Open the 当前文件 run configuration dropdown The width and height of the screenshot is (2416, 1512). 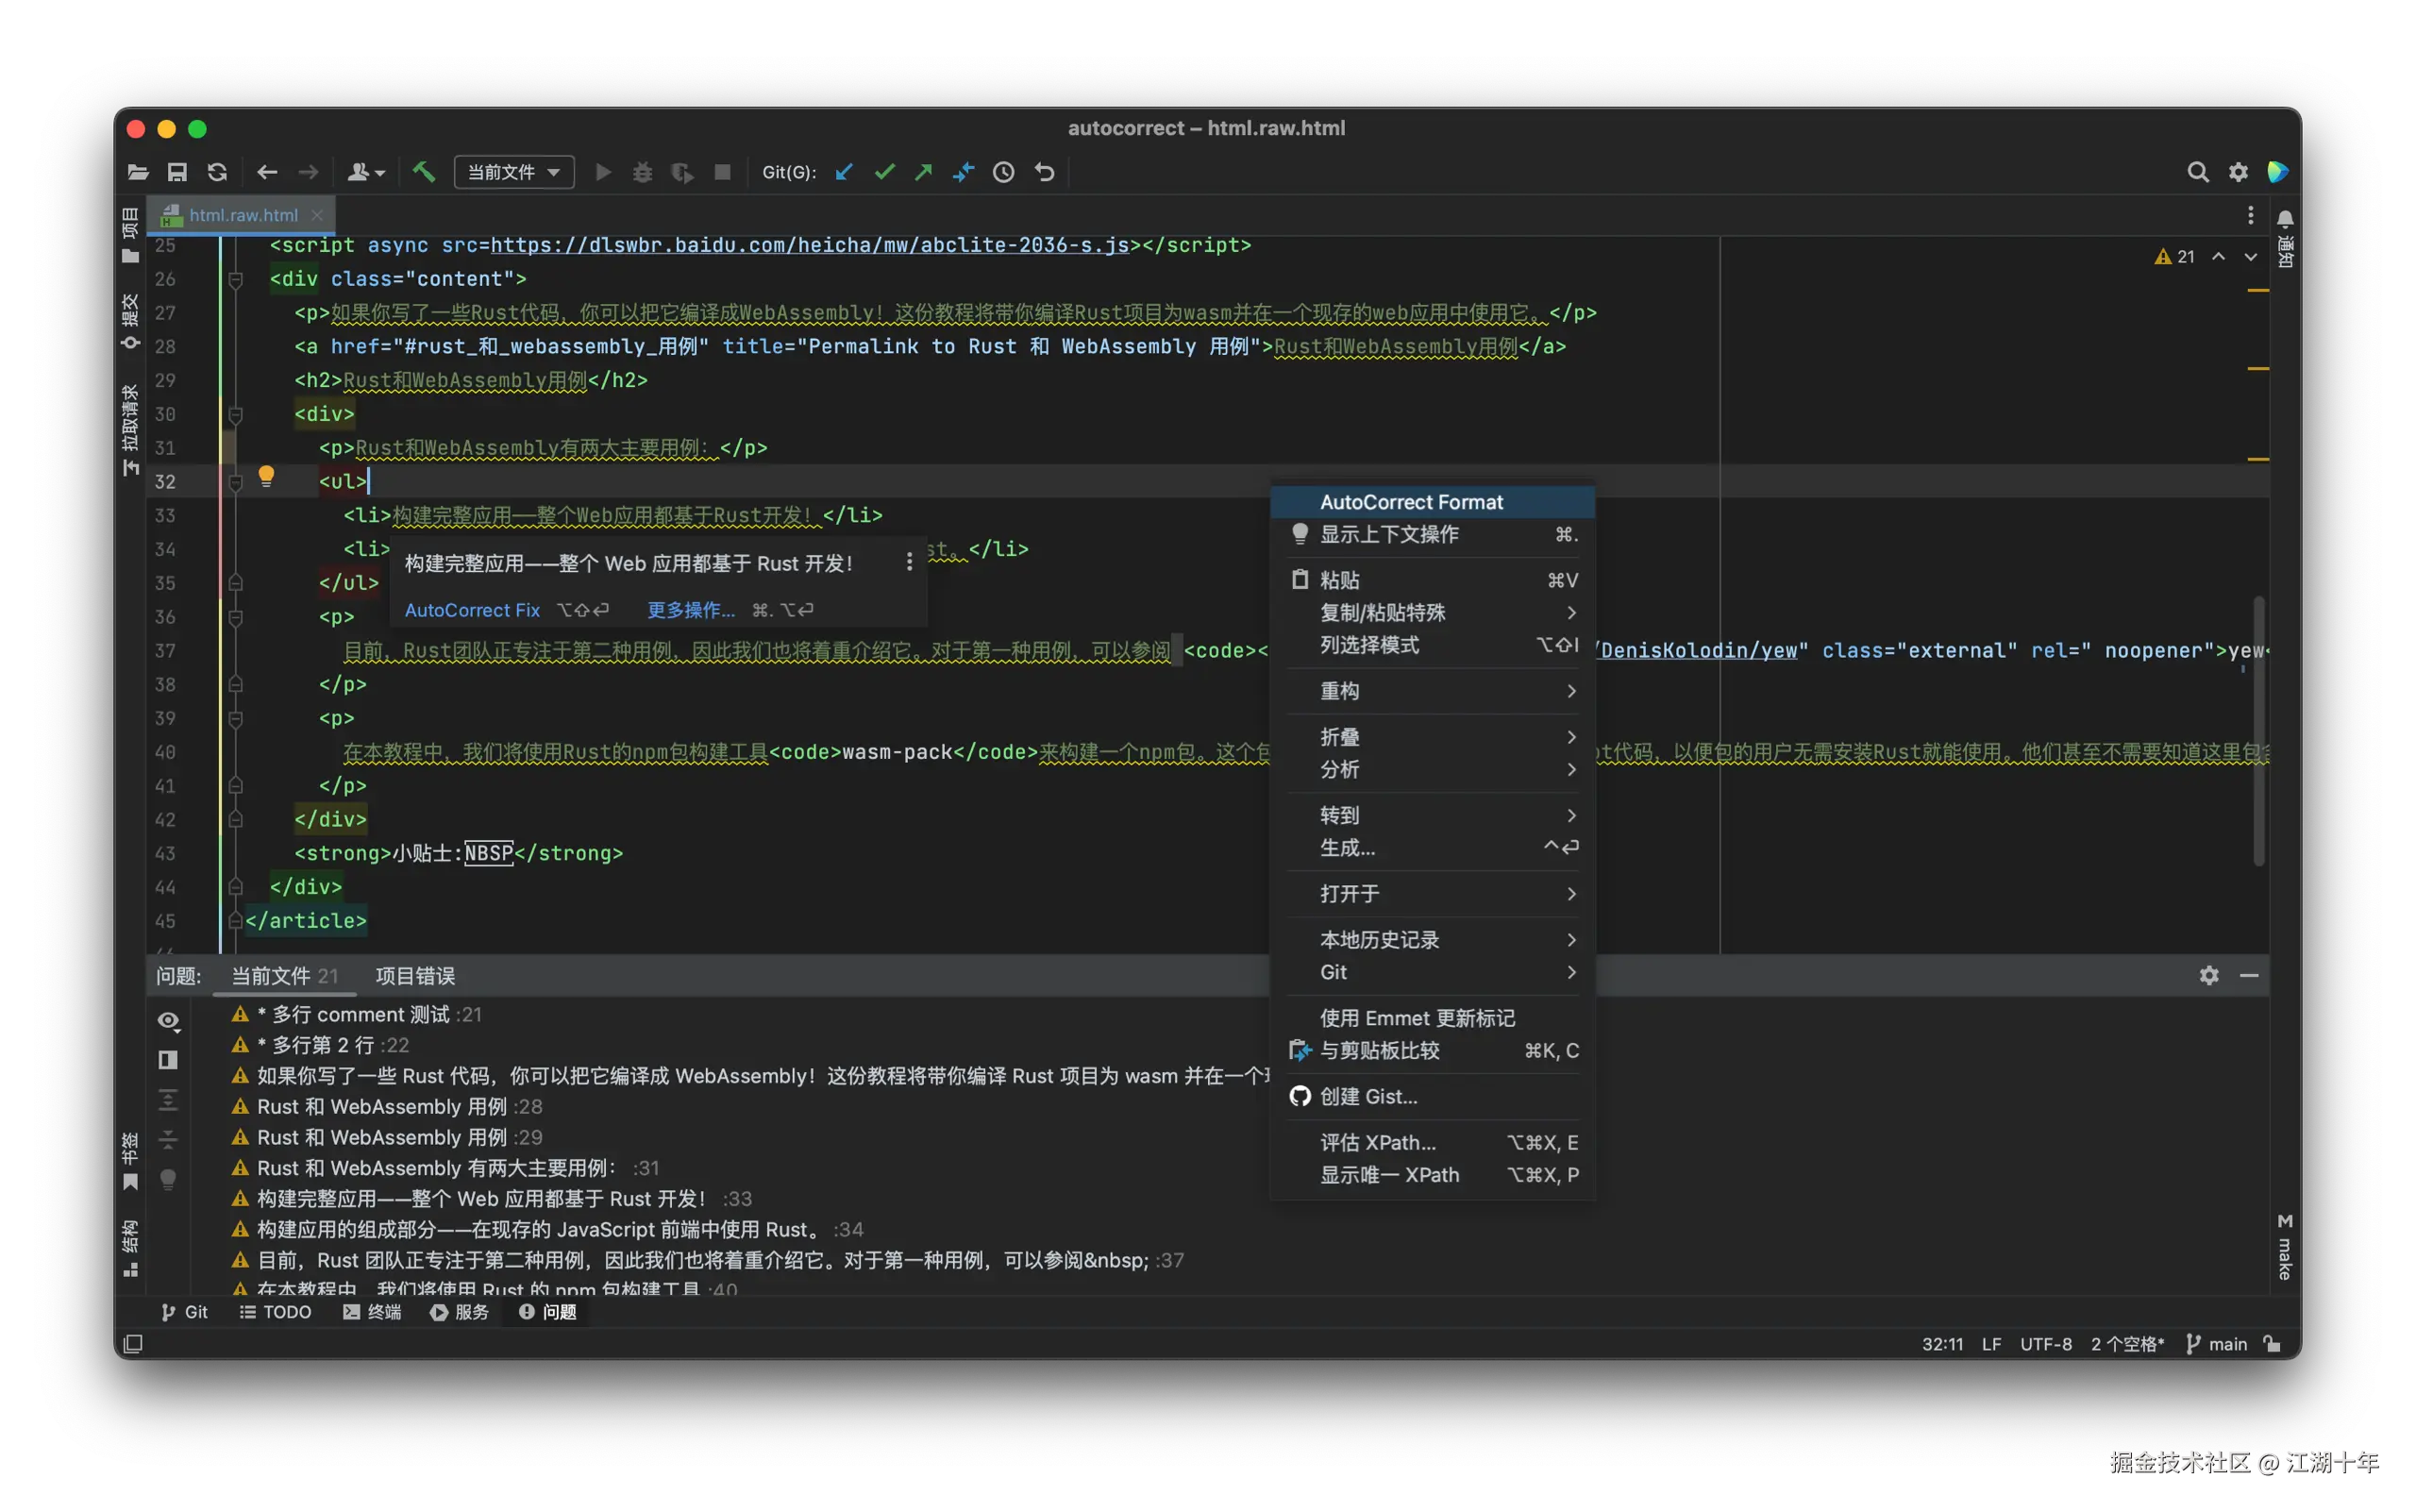tap(514, 172)
